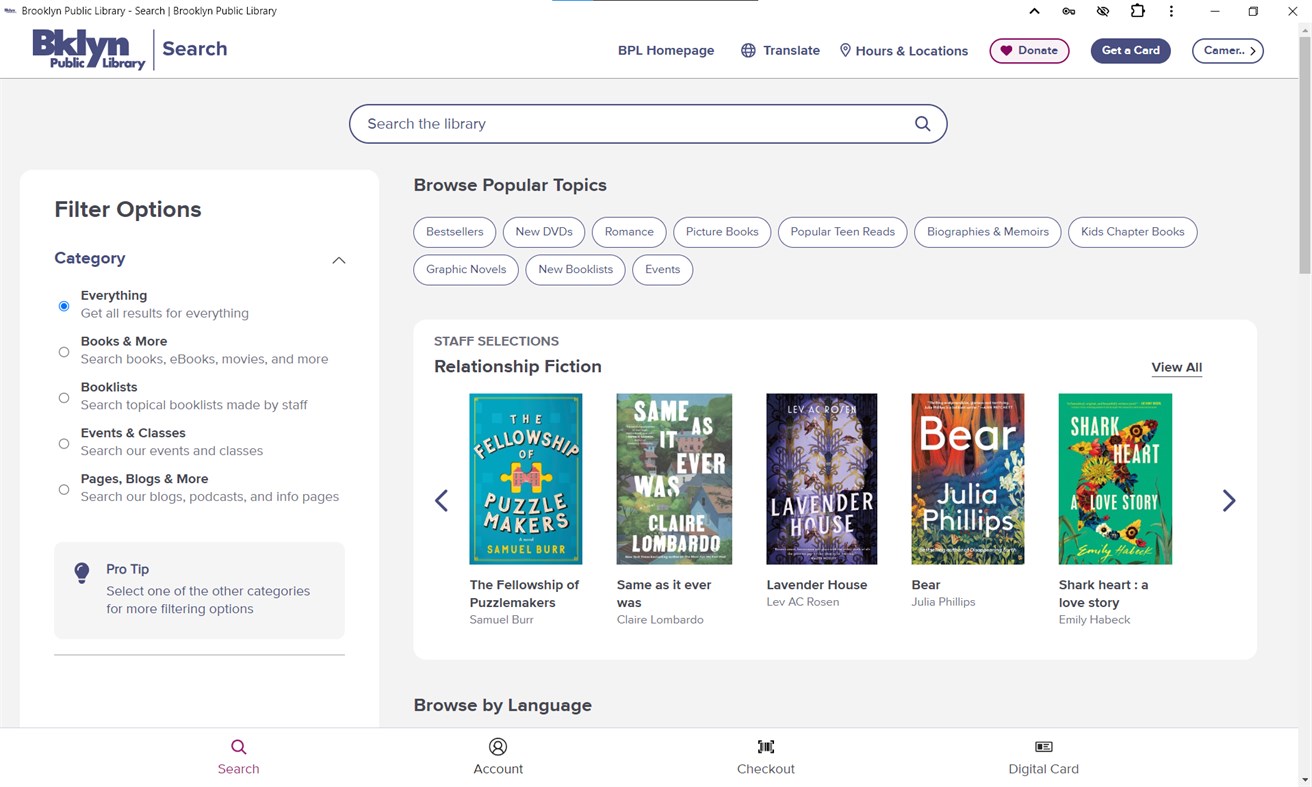
Task: Collapse the Category filter section
Action: [338, 260]
